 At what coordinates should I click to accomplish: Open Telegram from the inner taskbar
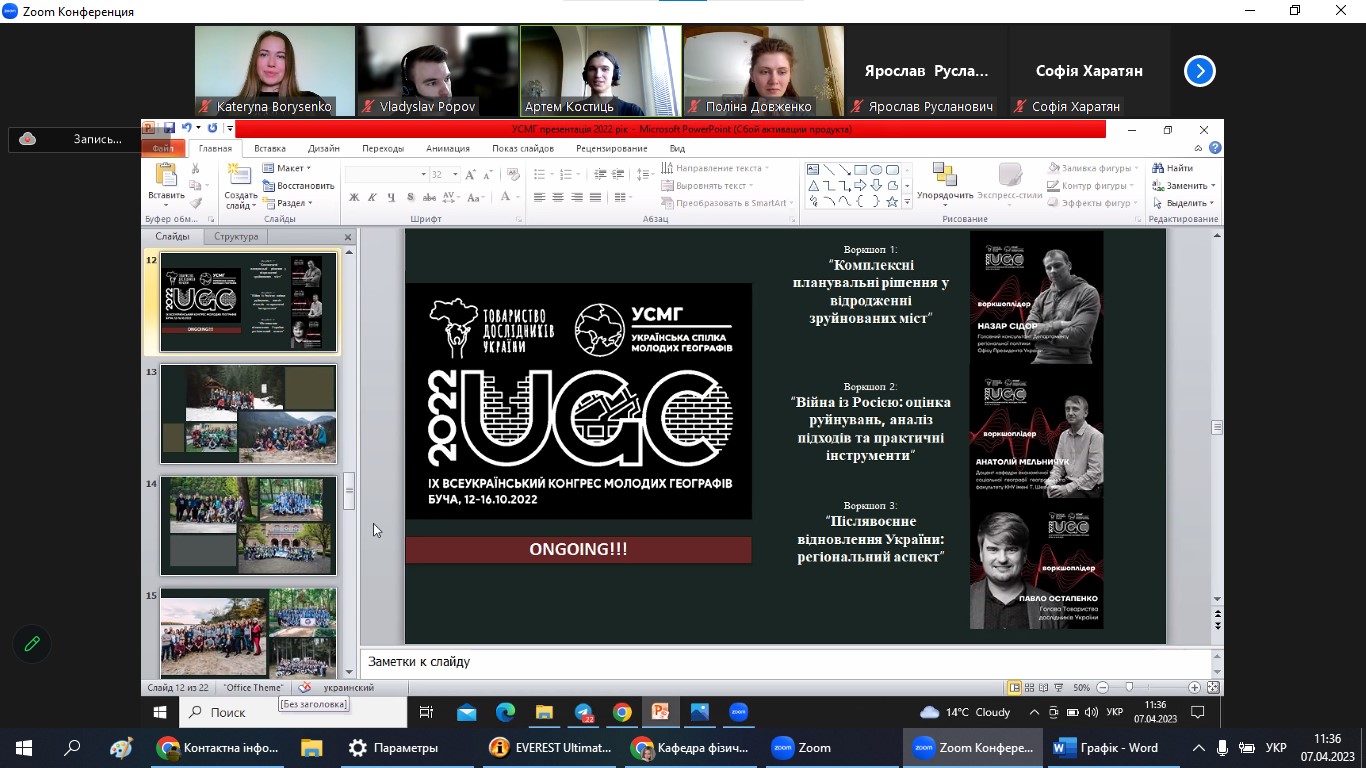tap(583, 712)
